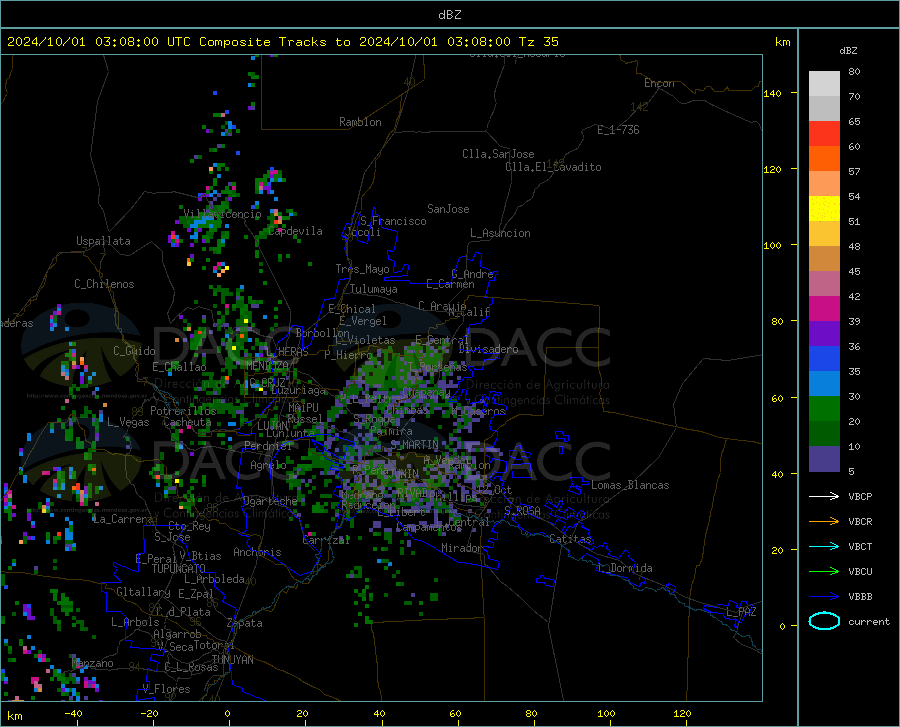The height and width of the screenshot is (727, 900).
Task: Click the Zapata label on map
Action: point(245,623)
